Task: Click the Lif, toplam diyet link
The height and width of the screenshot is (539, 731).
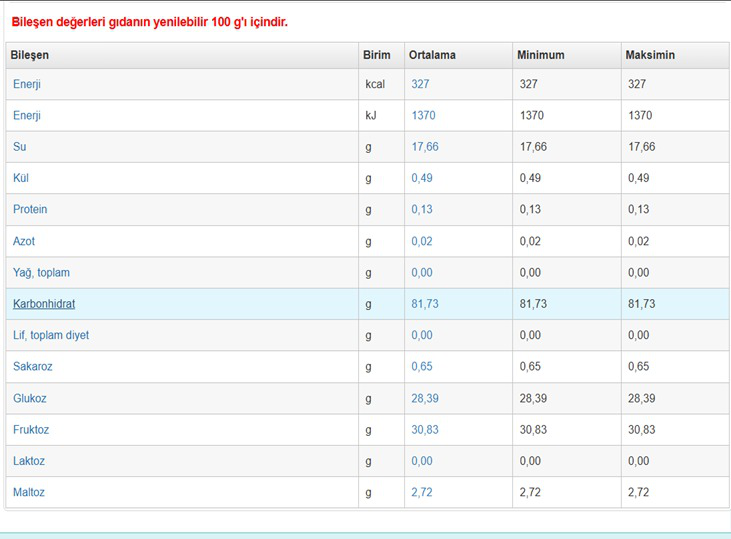Action: pyautogui.click(x=51, y=335)
